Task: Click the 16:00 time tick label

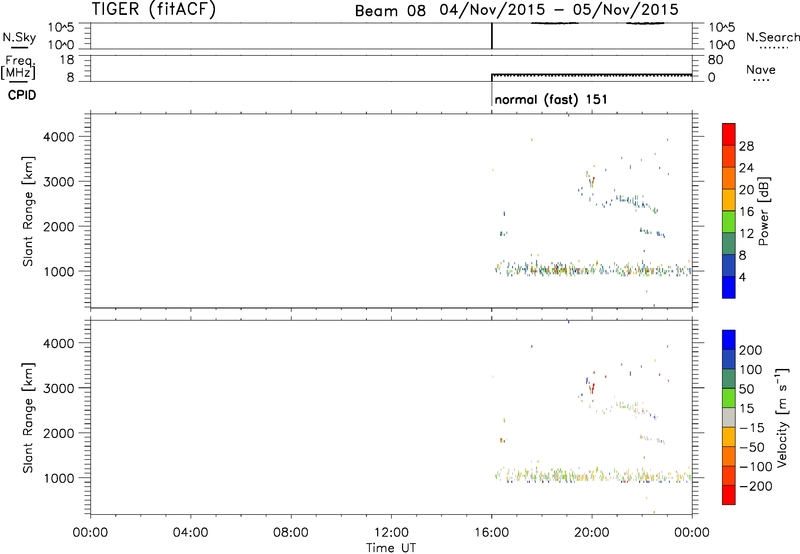Action: pyautogui.click(x=491, y=532)
